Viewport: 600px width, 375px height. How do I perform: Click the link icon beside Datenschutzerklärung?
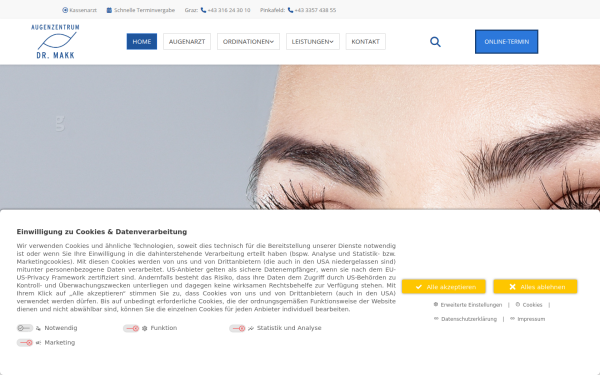click(x=436, y=319)
